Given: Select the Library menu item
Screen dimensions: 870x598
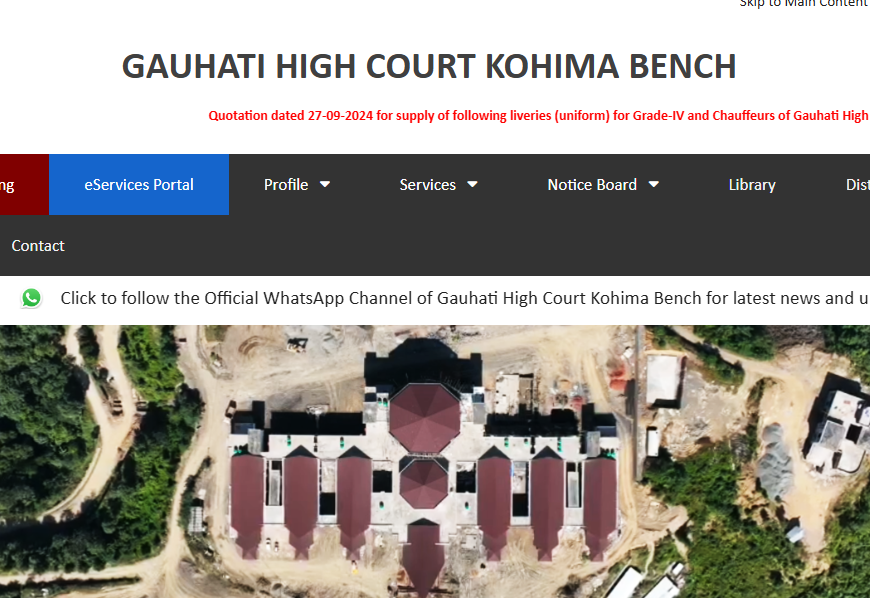Looking at the screenshot, I should [x=752, y=184].
